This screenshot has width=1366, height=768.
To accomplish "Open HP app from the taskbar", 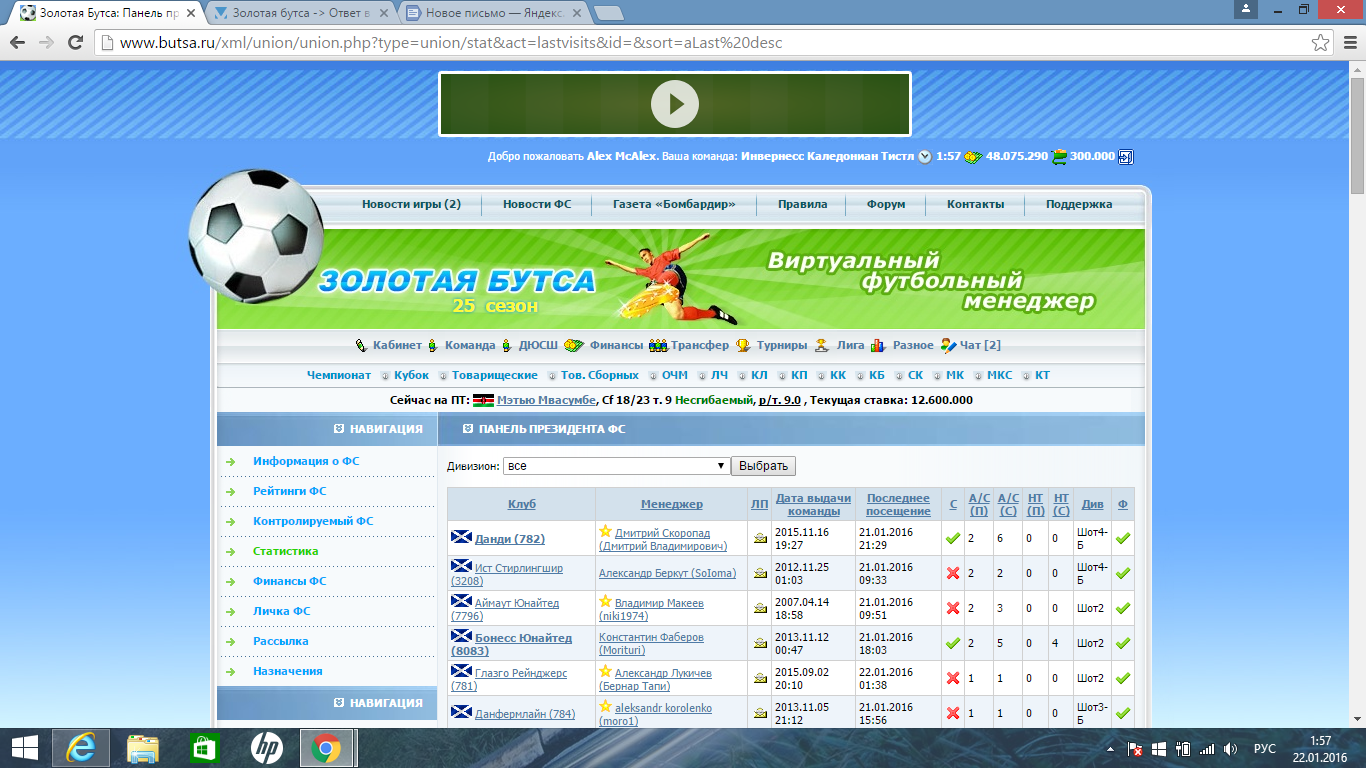I will pos(266,747).
